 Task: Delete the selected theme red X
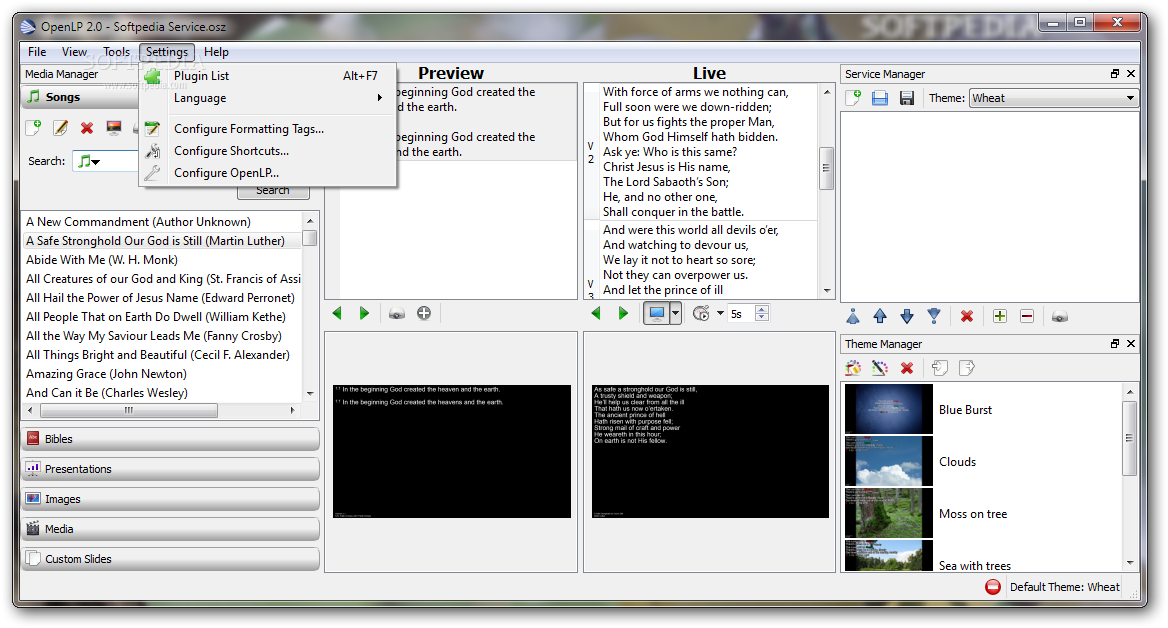(x=907, y=368)
